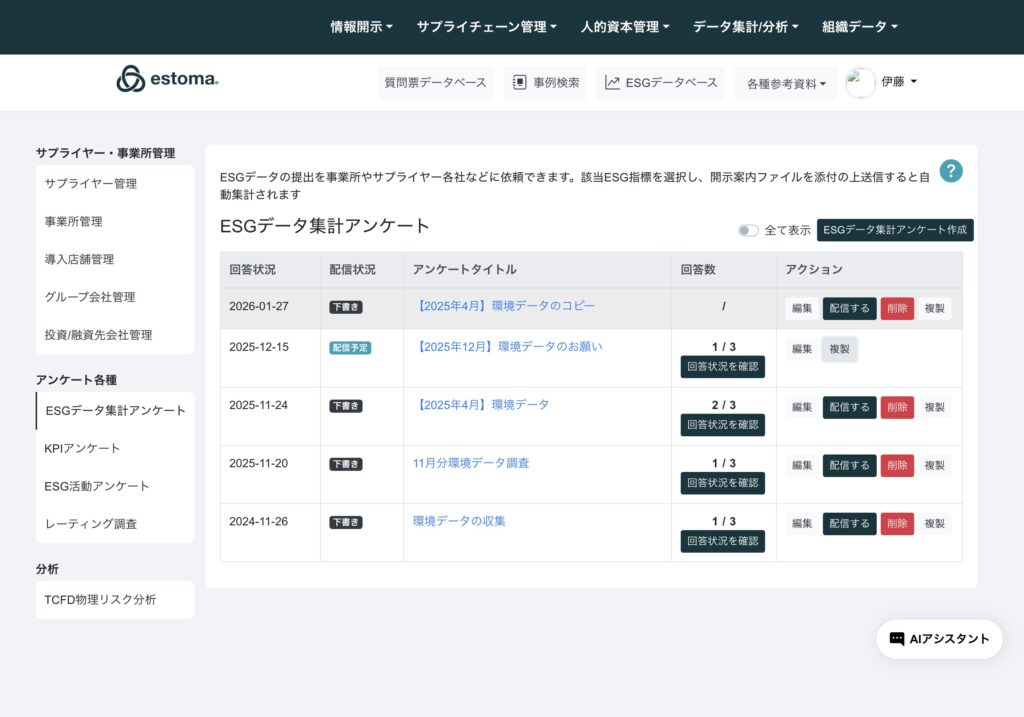
Task: Open the 11月分環境データ調査 survey link
Action: [x=471, y=463]
